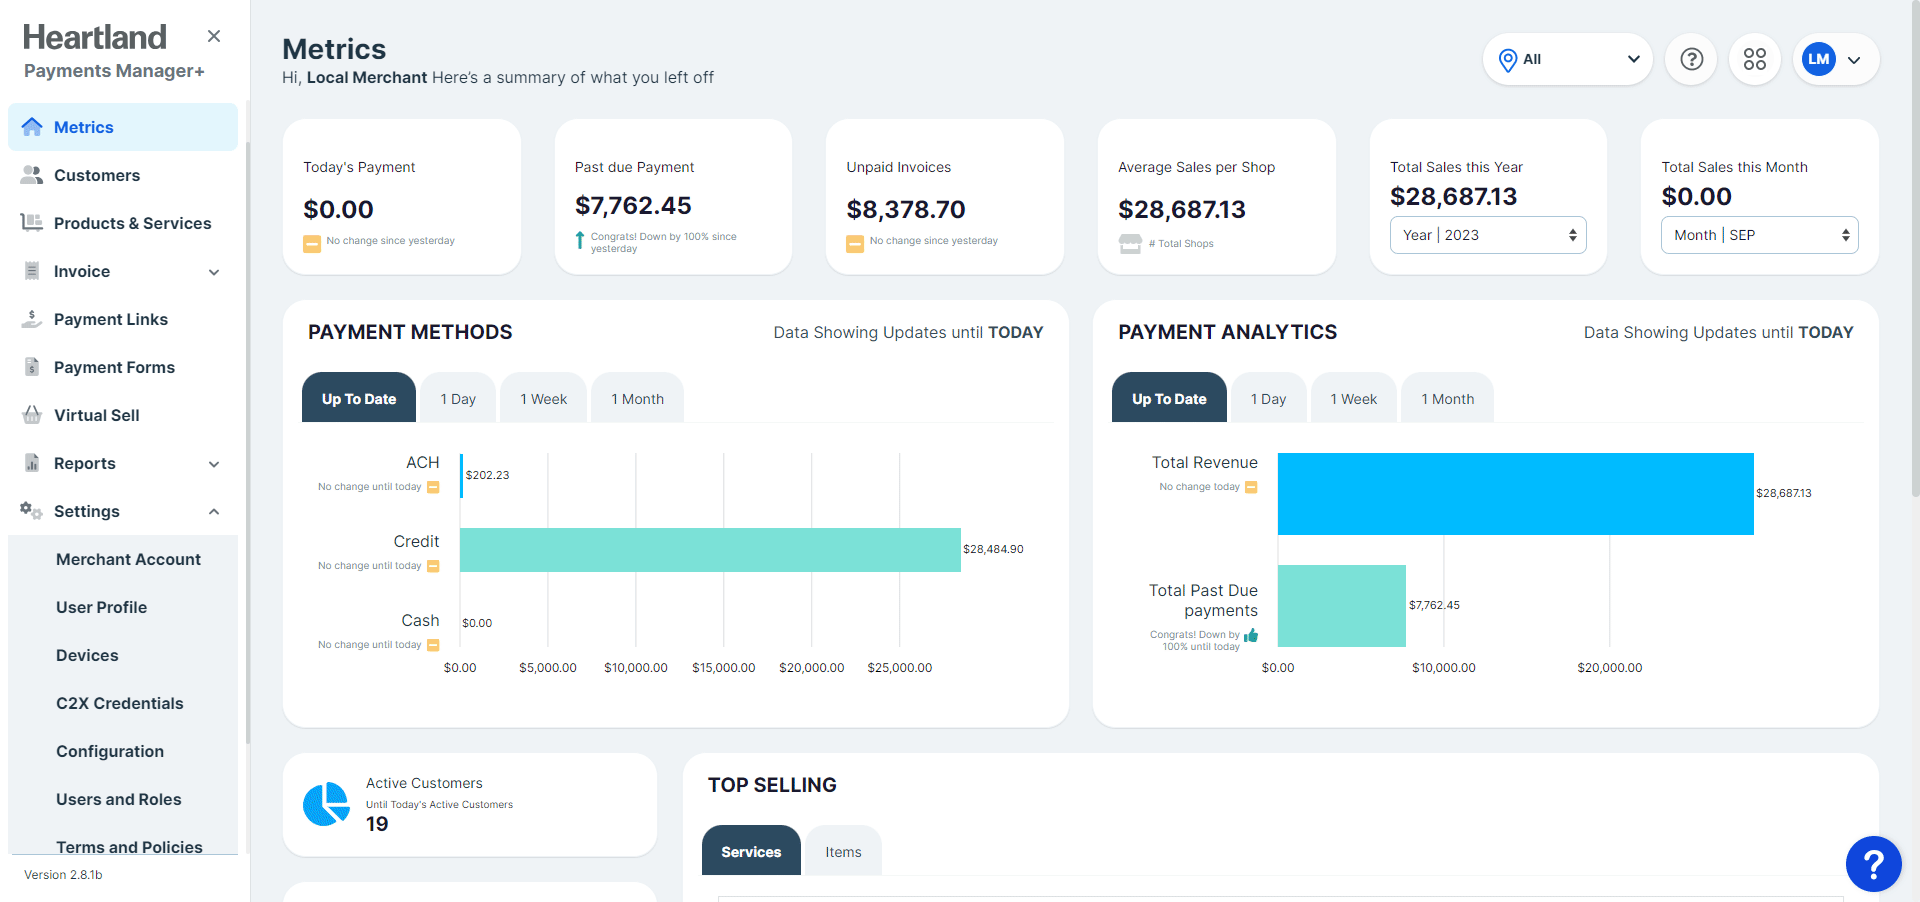Screen dimensions: 1920x902
Task: Click the location pin icon
Action: click(1508, 60)
